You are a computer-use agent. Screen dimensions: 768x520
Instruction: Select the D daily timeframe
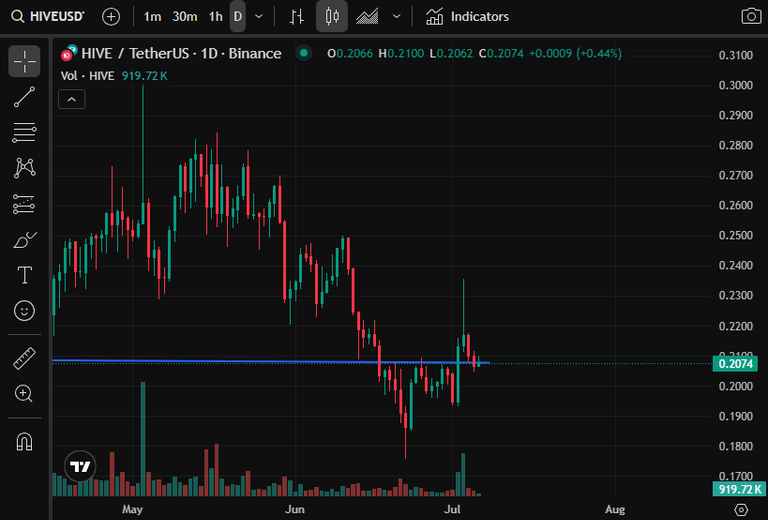[x=238, y=17]
